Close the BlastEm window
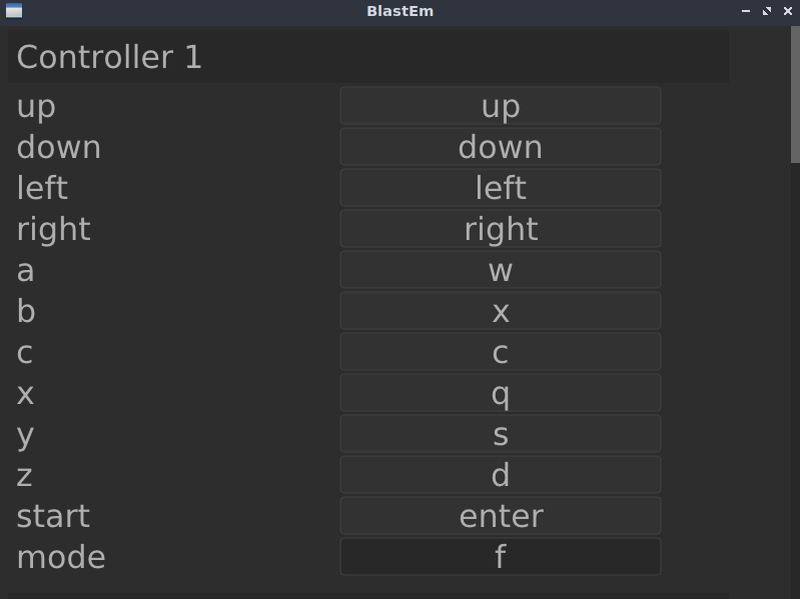Viewport: 800px width, 599px height. coord(788,11)
